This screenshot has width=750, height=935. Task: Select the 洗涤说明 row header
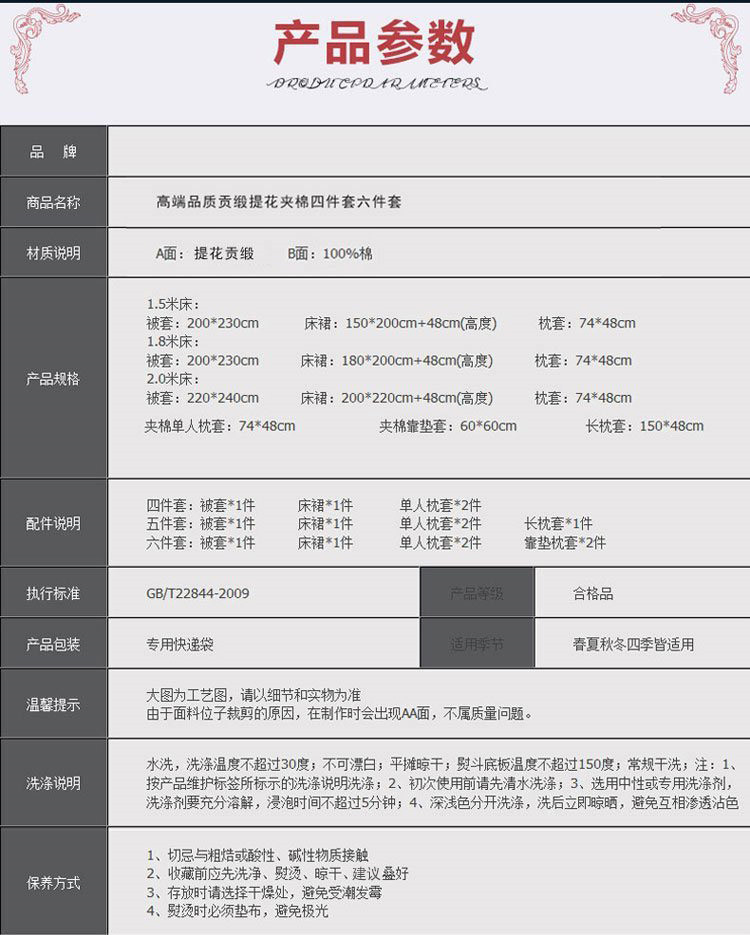(53, 783)
